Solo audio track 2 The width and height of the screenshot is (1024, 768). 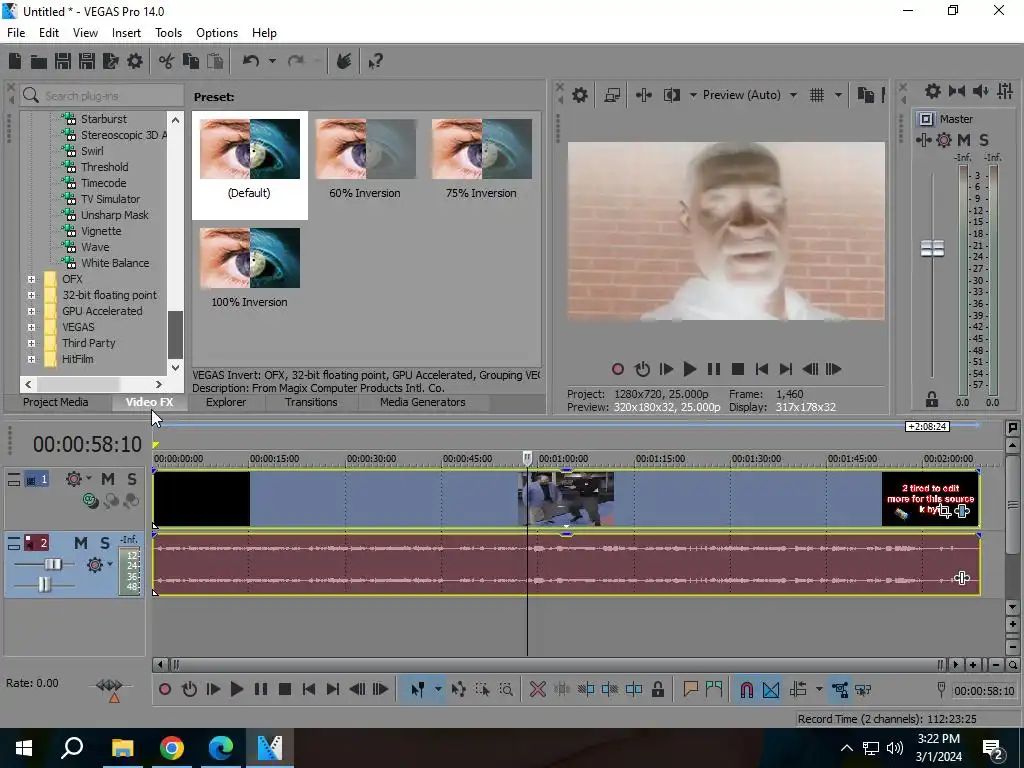tap(104, 543)
